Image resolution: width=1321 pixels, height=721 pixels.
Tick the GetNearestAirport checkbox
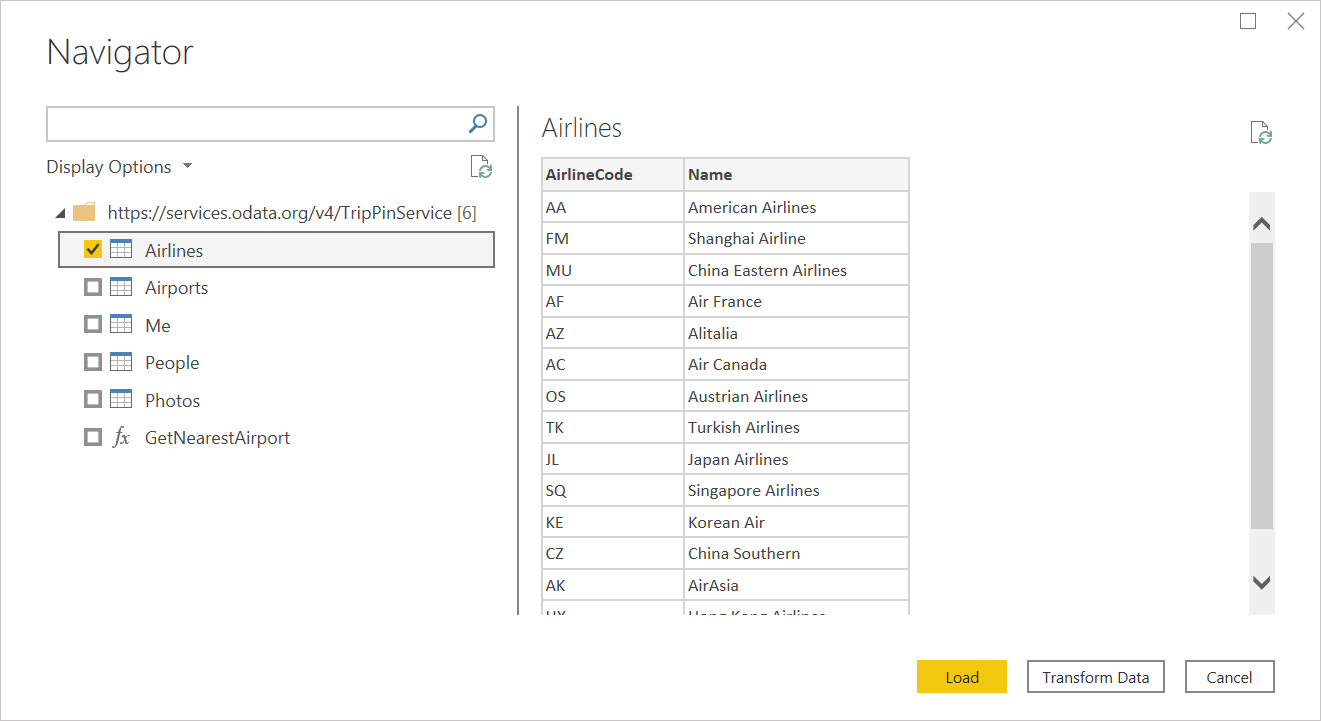pos(93,438)
